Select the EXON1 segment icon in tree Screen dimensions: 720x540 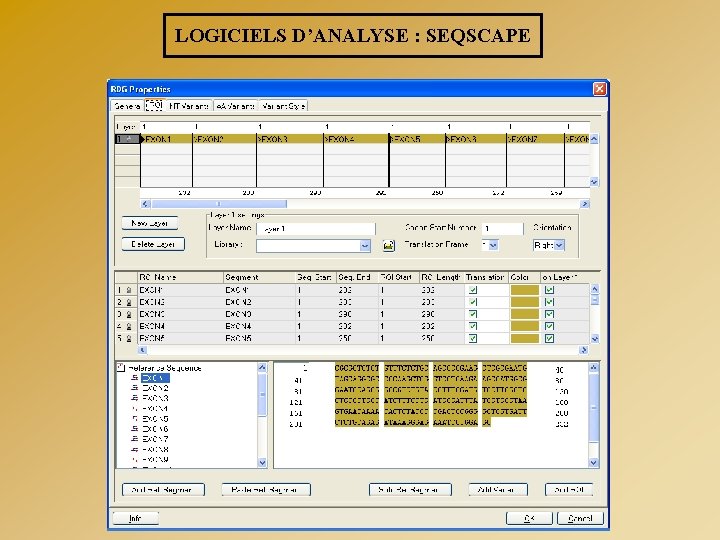(135, 378)
